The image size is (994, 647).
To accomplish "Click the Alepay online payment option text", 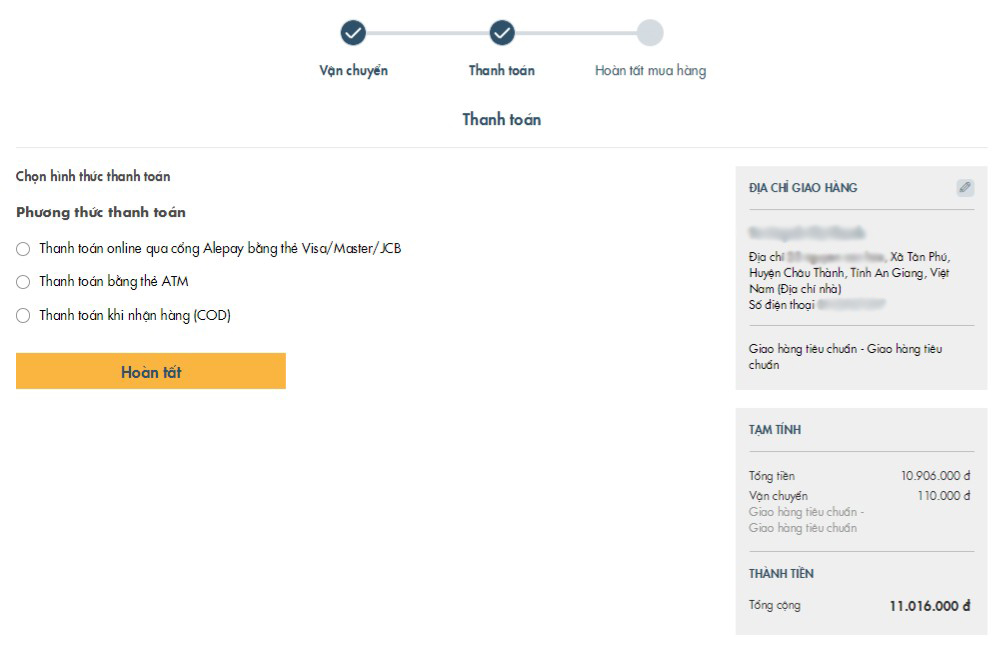I will coord(220,248).
